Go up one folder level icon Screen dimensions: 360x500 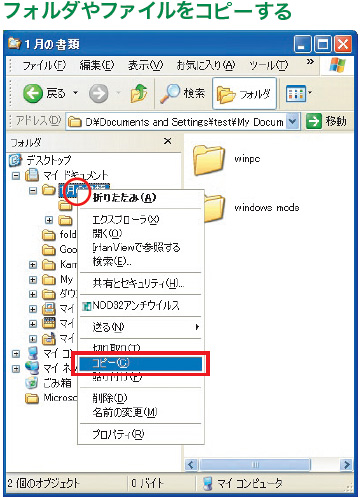139,93
